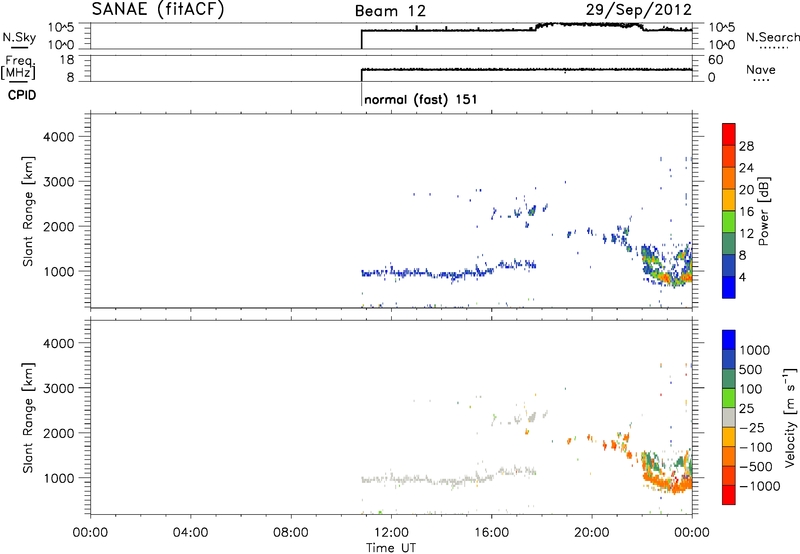Click the 'Nave' legend label
This screenshot has width=800, height=554.
tap(761, 69)
